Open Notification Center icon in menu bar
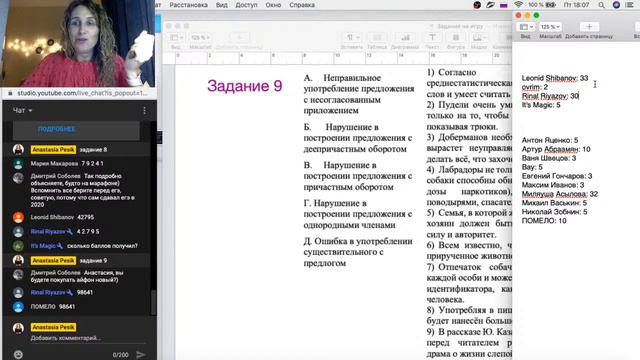Viewport: 640px width, 360px height. pyautogui.click(x=630, y=5)
